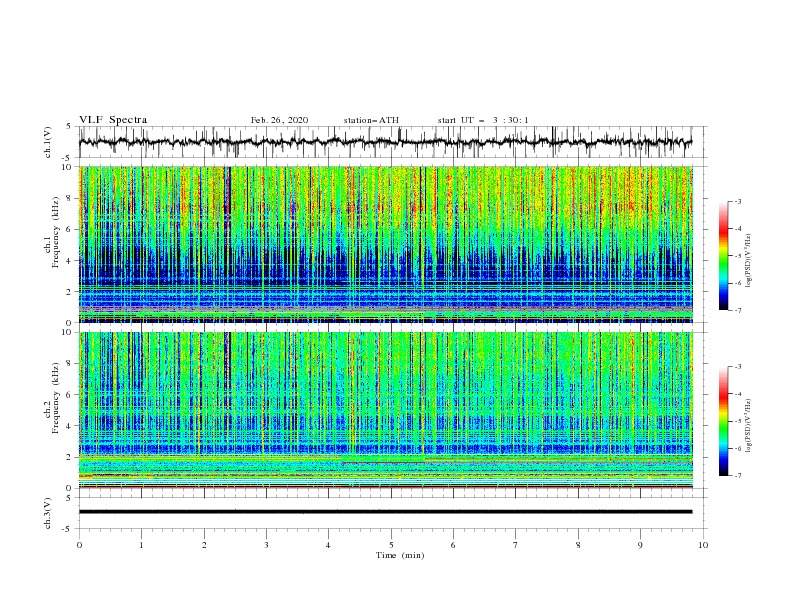Click the "station=ATH" header text
Image resolution: width=792 pixels, height=612 pixels.
[371, 120]
